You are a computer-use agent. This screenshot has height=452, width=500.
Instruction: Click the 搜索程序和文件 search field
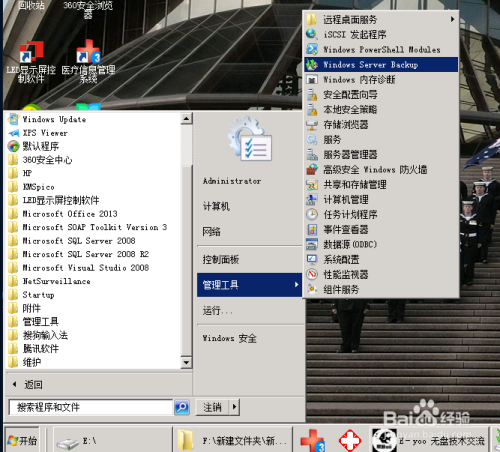pyautogui.click(x=90, y=407)
